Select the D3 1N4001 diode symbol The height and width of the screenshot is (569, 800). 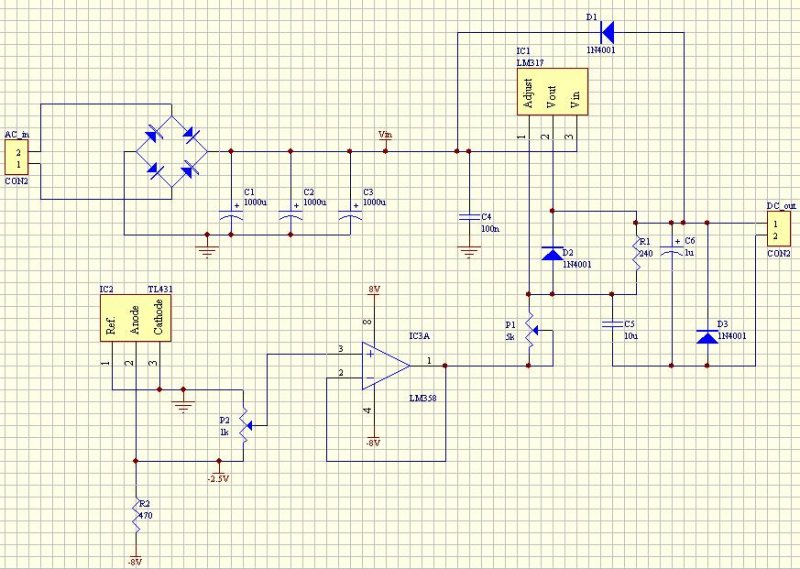tap(707, 337)
